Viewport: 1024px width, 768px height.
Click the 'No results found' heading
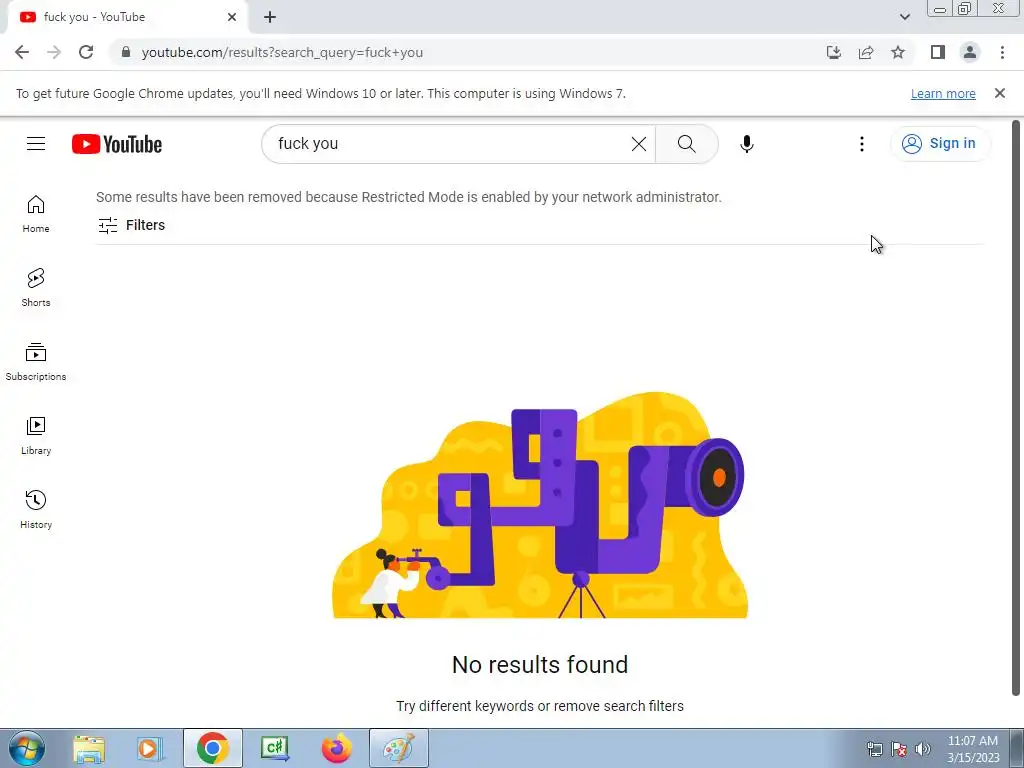540,665
